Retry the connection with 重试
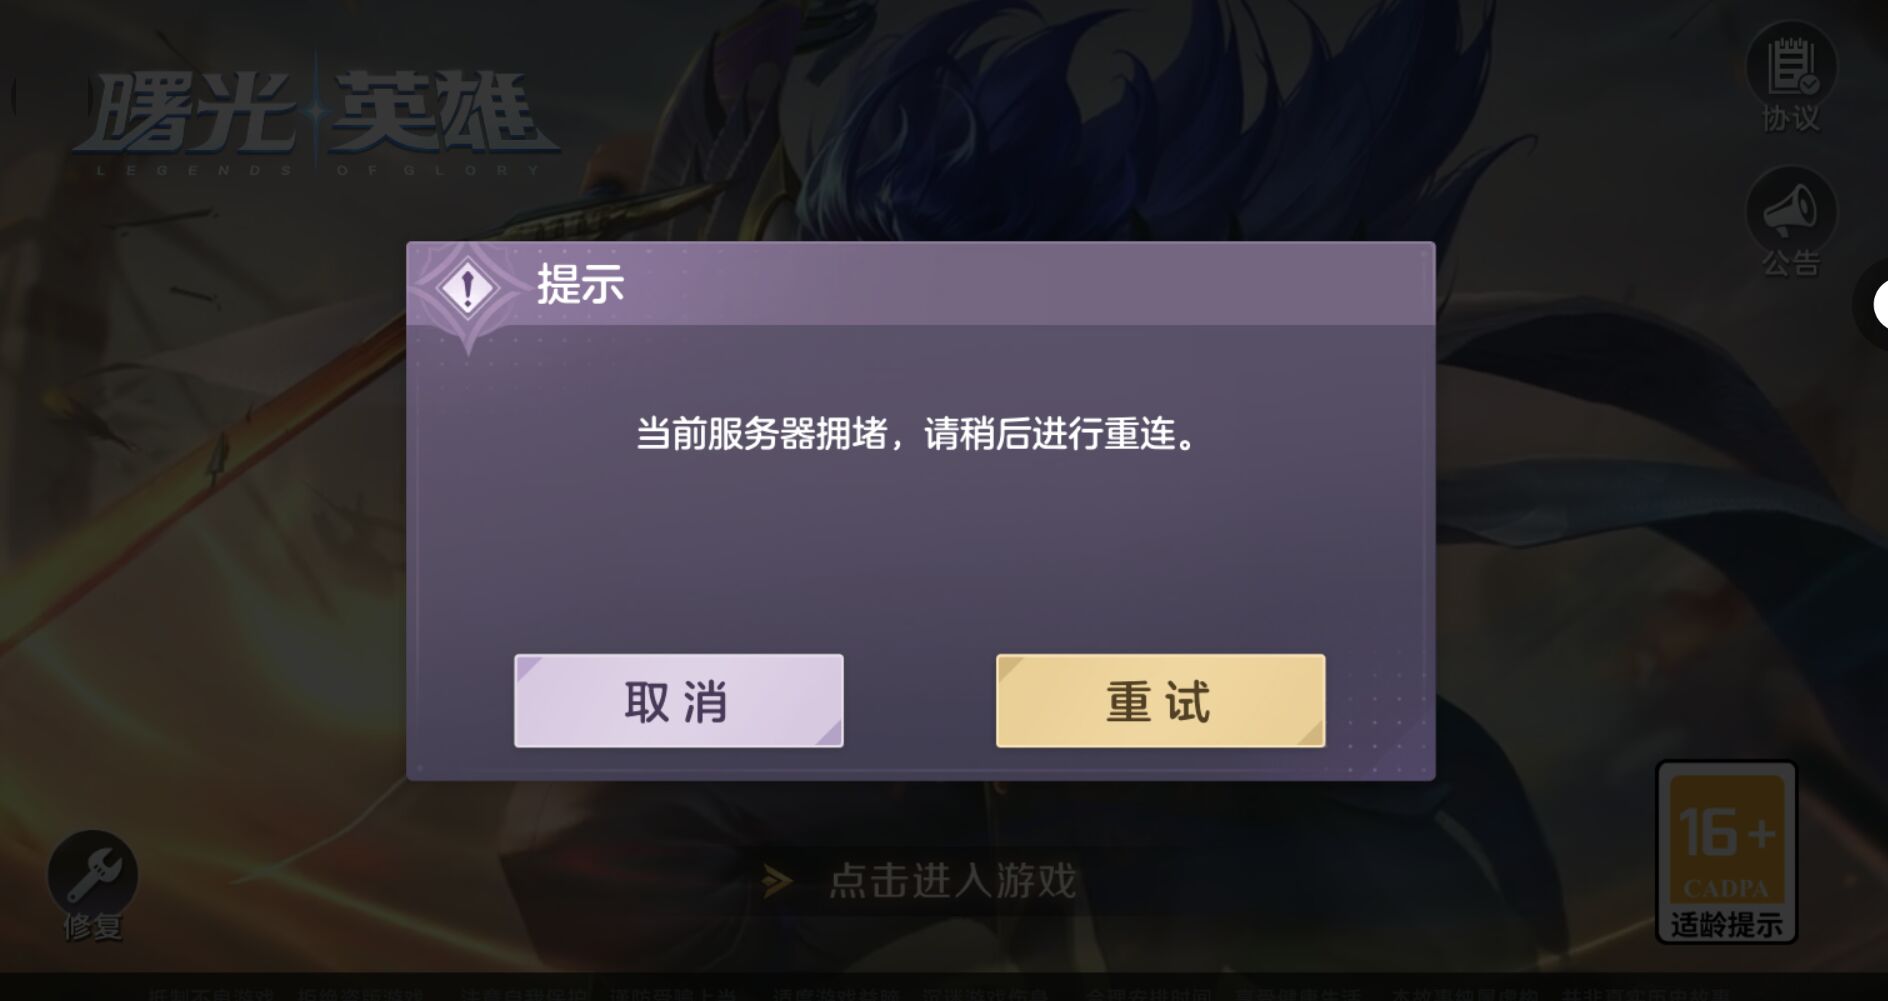The height and width of the screenshot is (1001, 1888). click(1160, 701)
